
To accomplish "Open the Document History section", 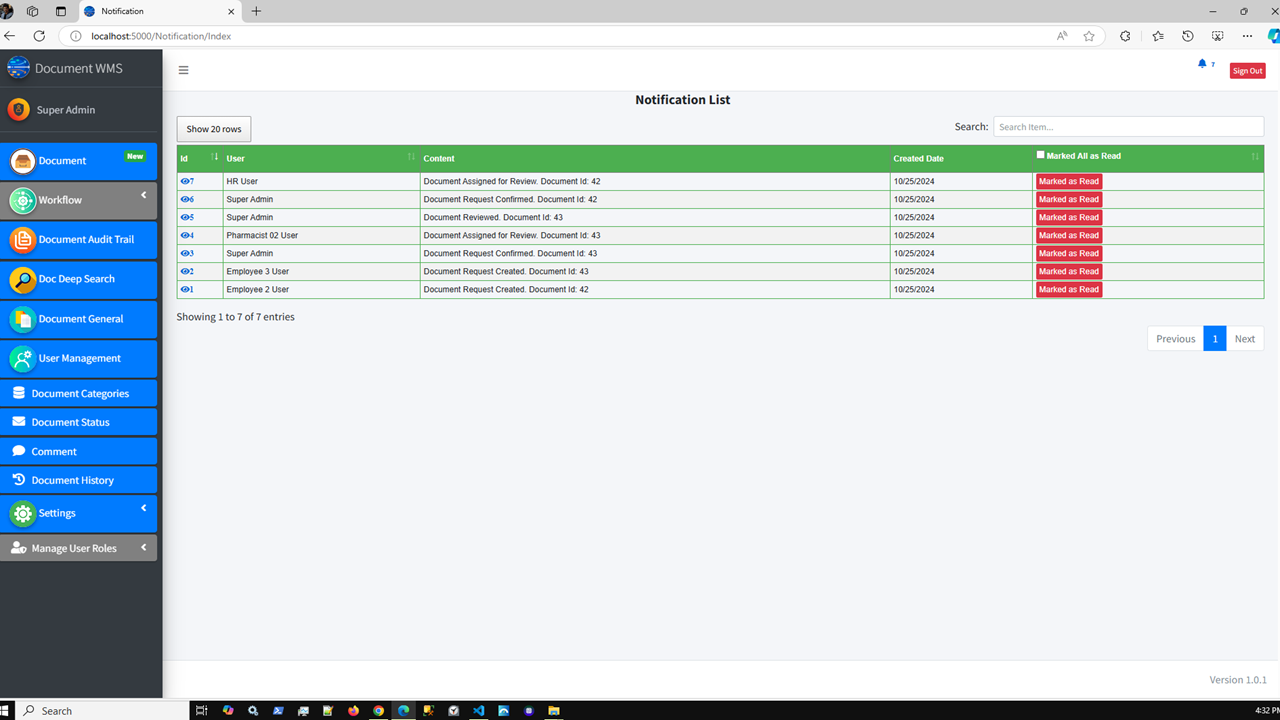I will (x=79, y=480).
